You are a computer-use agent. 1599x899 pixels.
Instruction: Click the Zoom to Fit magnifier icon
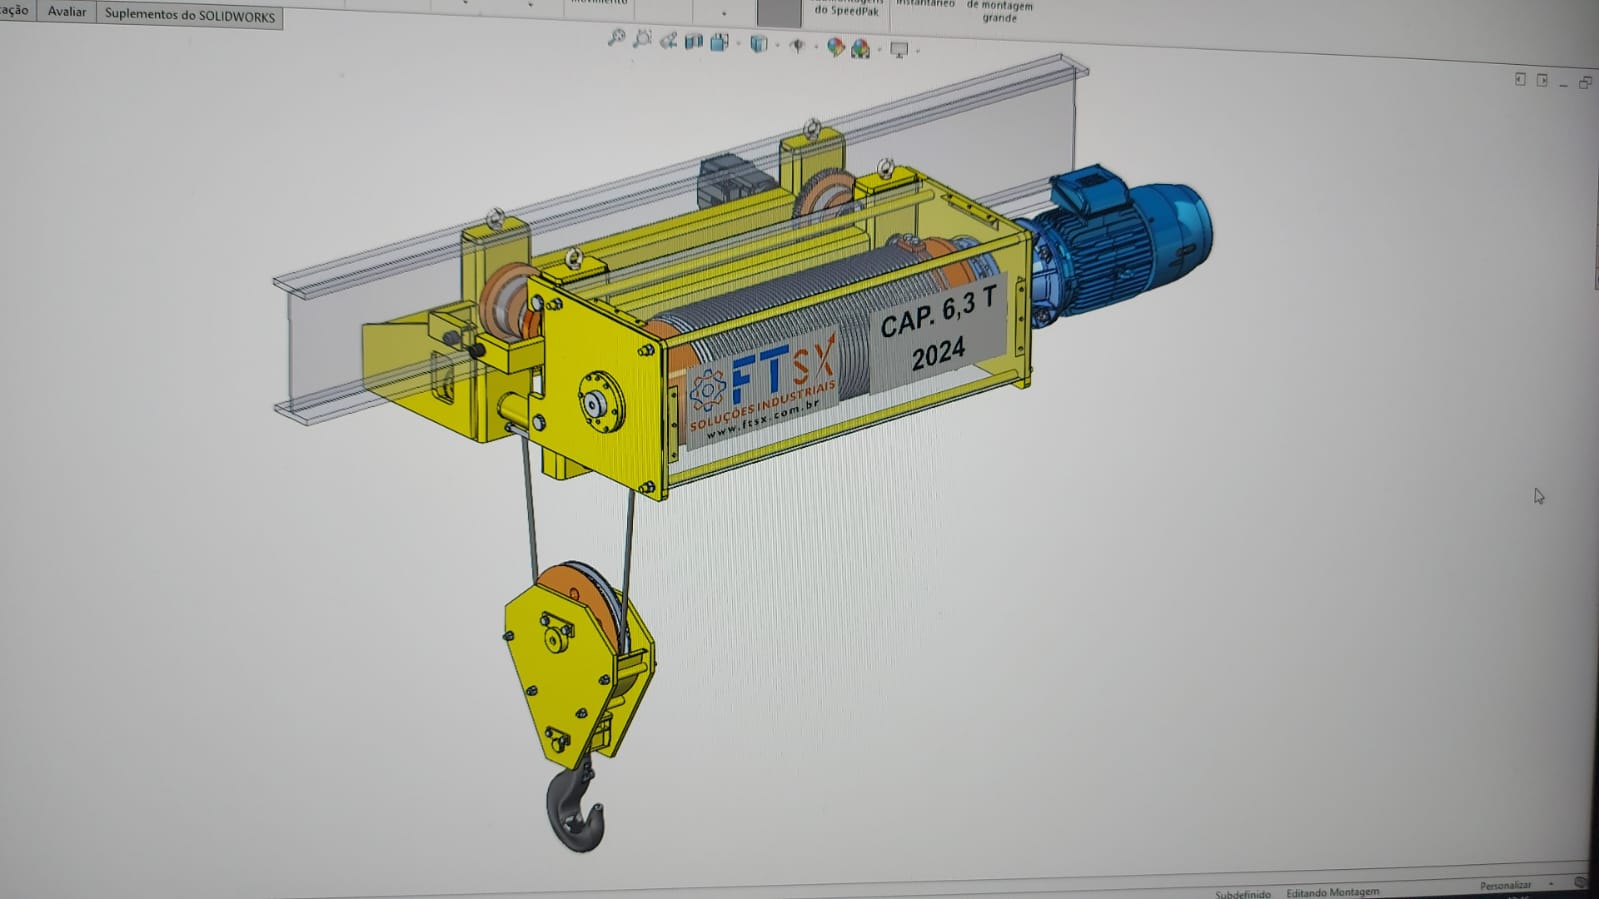616,38
